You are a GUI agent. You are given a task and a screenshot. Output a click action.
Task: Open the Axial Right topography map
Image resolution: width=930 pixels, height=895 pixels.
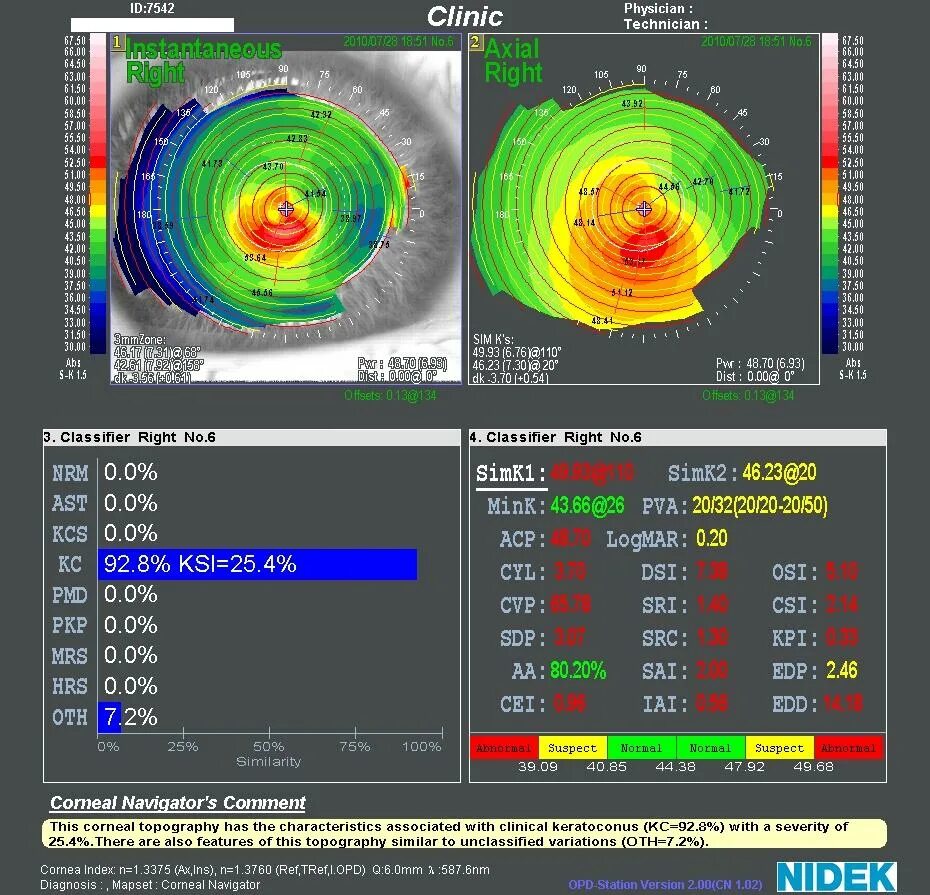pyautogui.click(x=644, y=209)
